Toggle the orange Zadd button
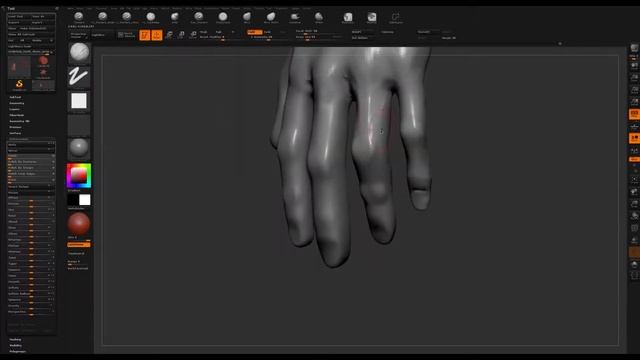The height and width of the screenshot is (360, 640). tap(255, 32)
